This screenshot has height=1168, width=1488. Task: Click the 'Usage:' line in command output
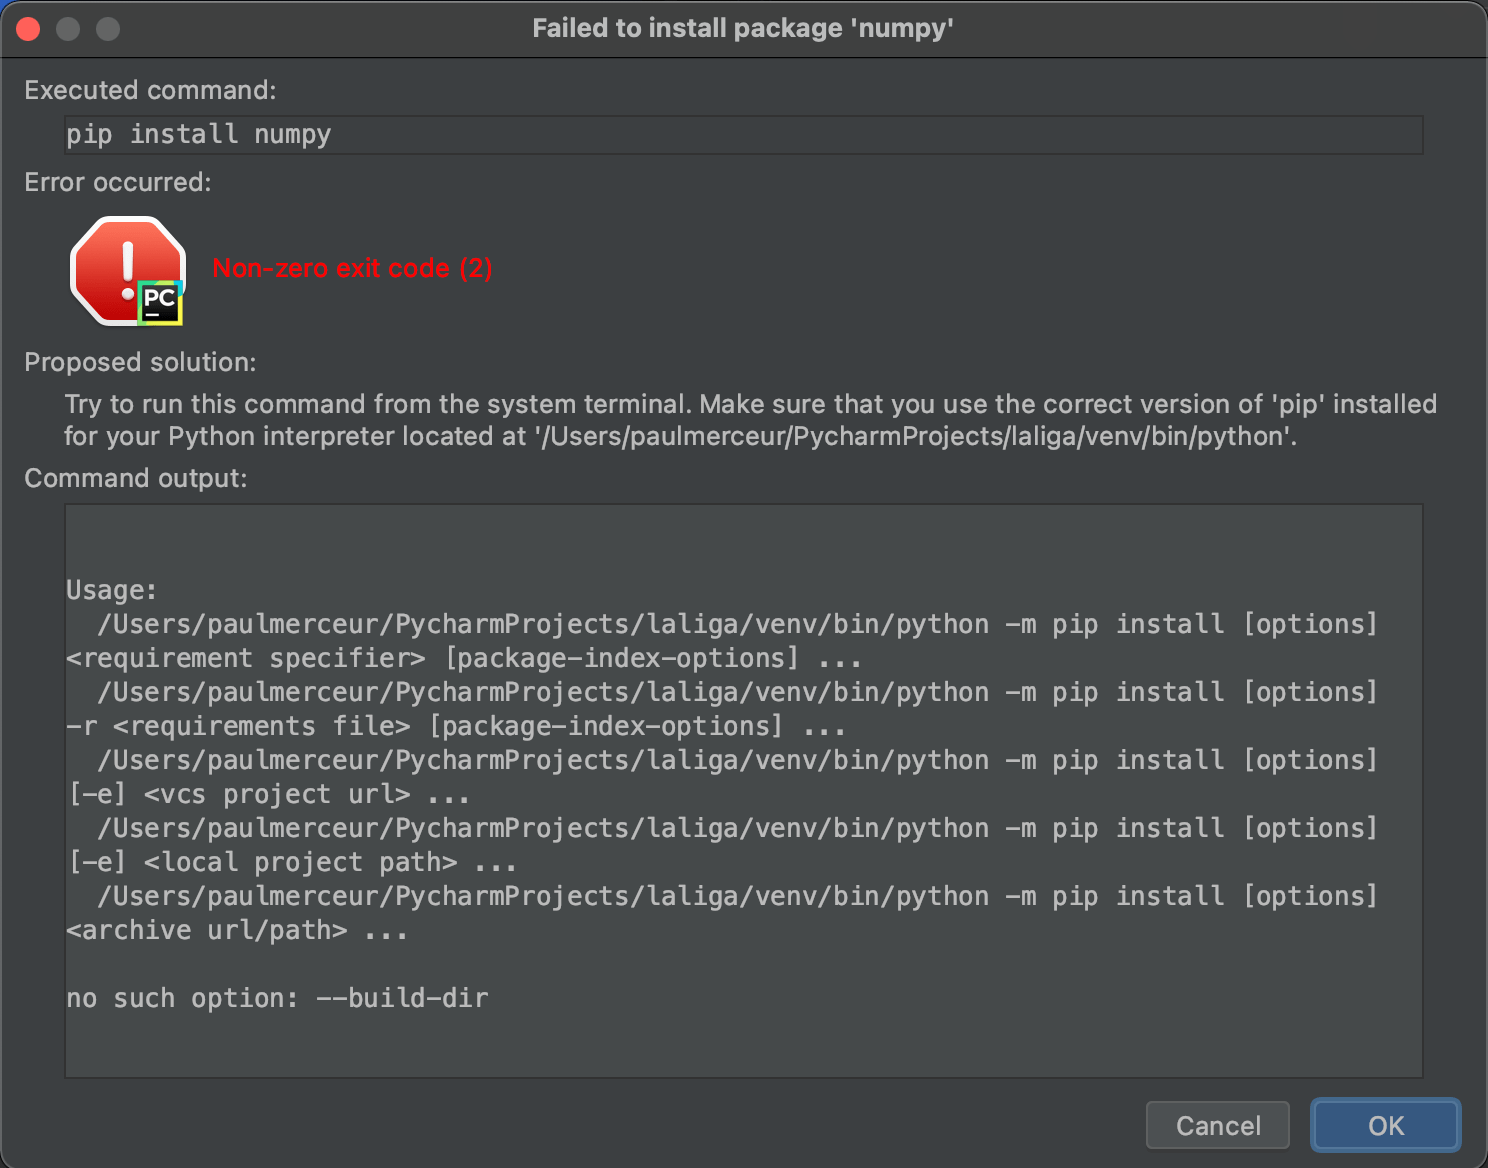coord(111,590)
